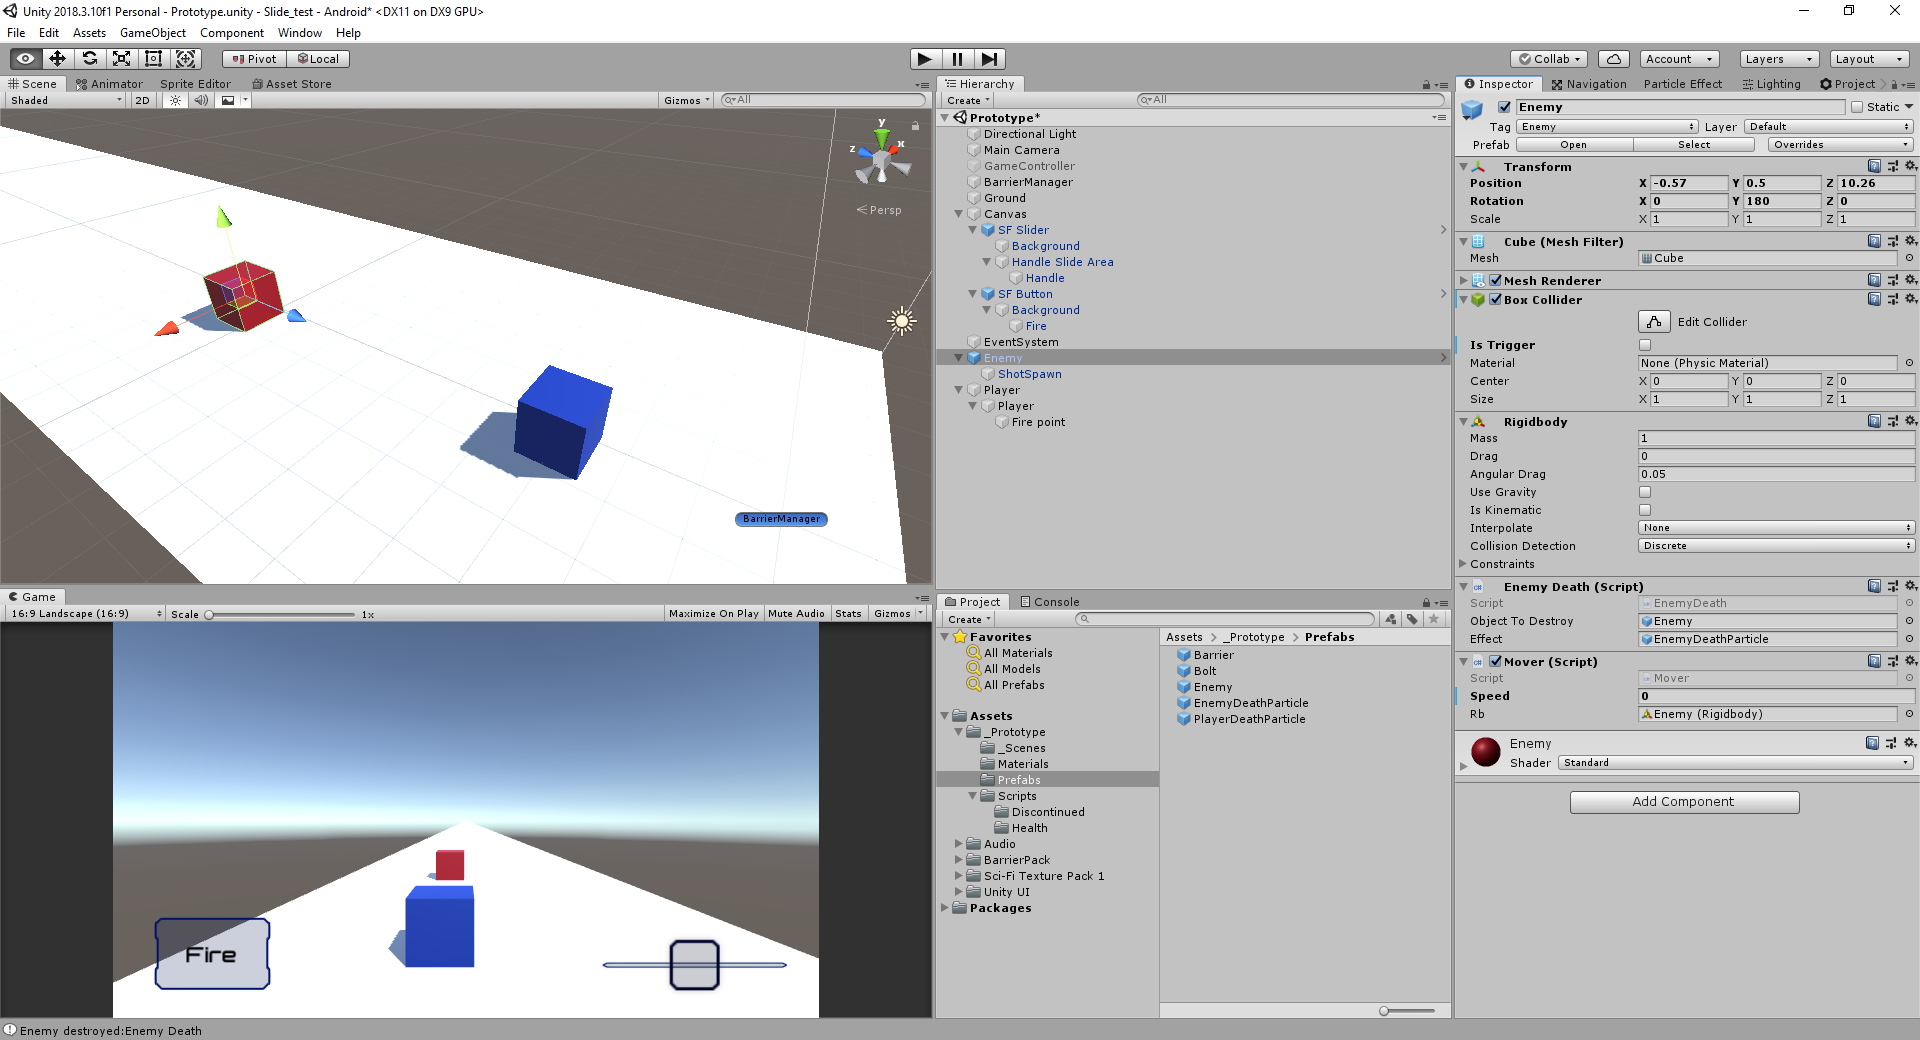Toggle Static checkbox
The image size is (1920, 1040).
point(1857,107)
